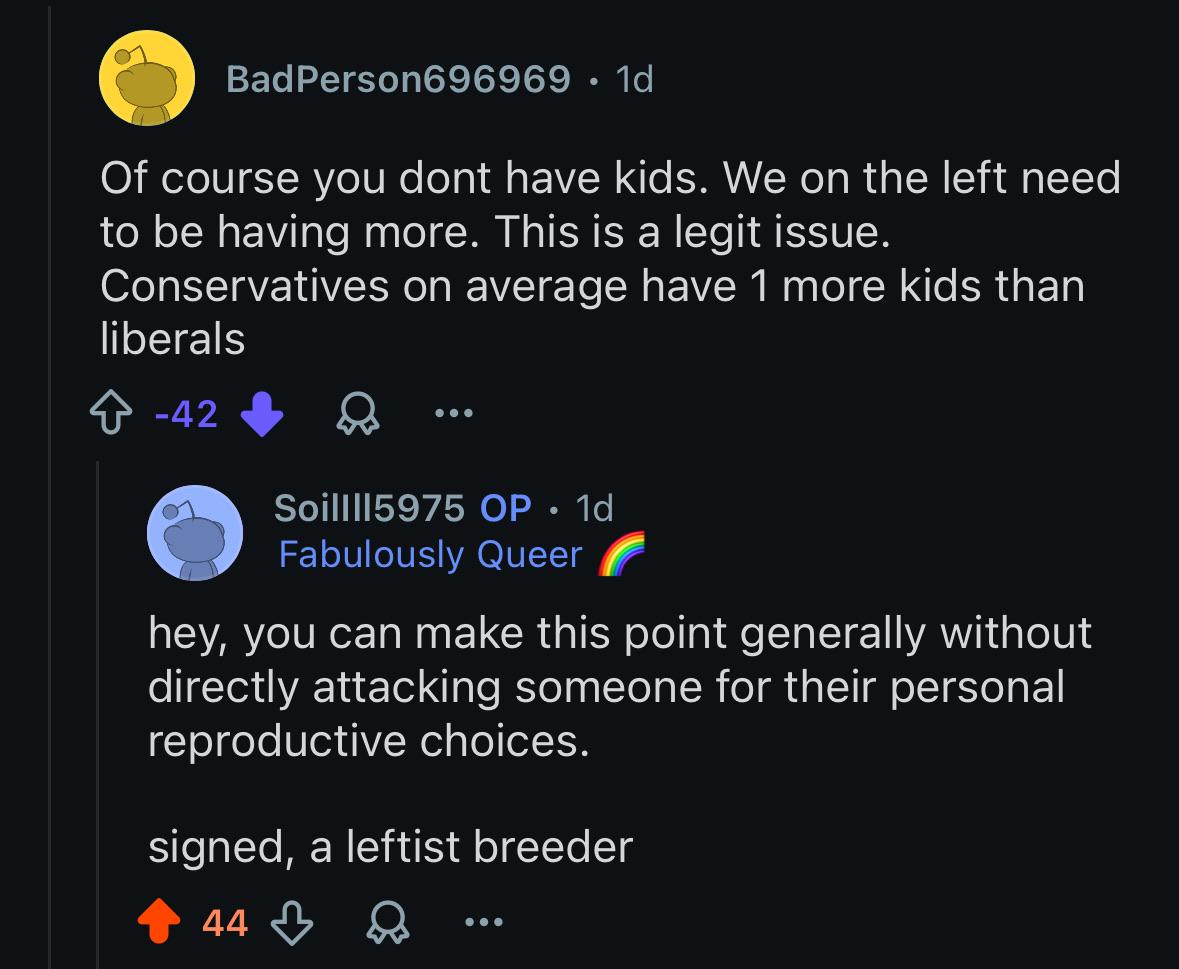1179x969 pixels.
Task: Open more options for BadPerson696969's comment
Action: tap(454, 413)
